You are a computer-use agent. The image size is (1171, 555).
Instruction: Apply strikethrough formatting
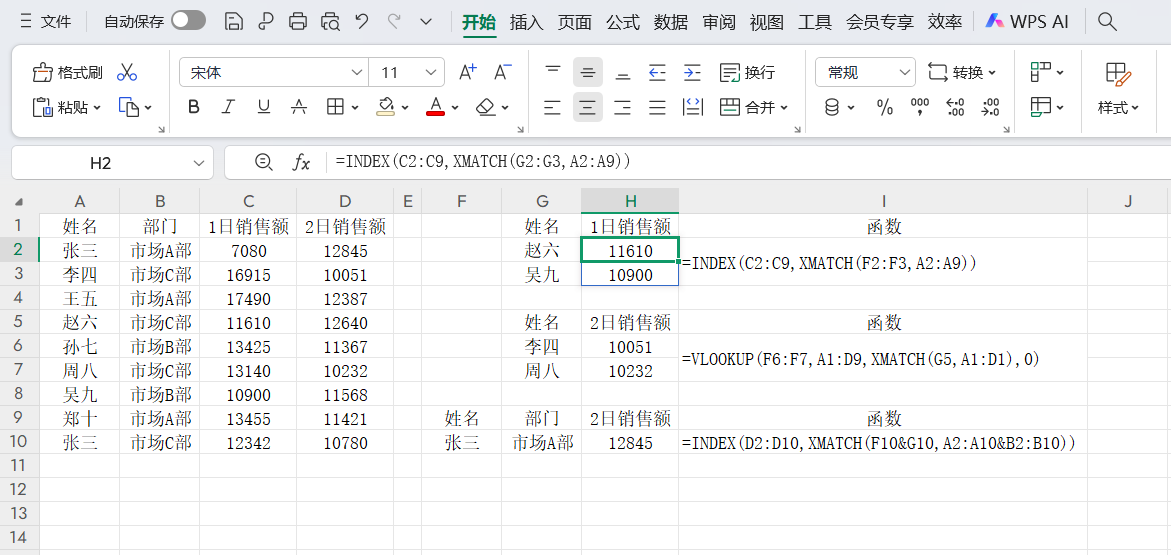[298, 107]
